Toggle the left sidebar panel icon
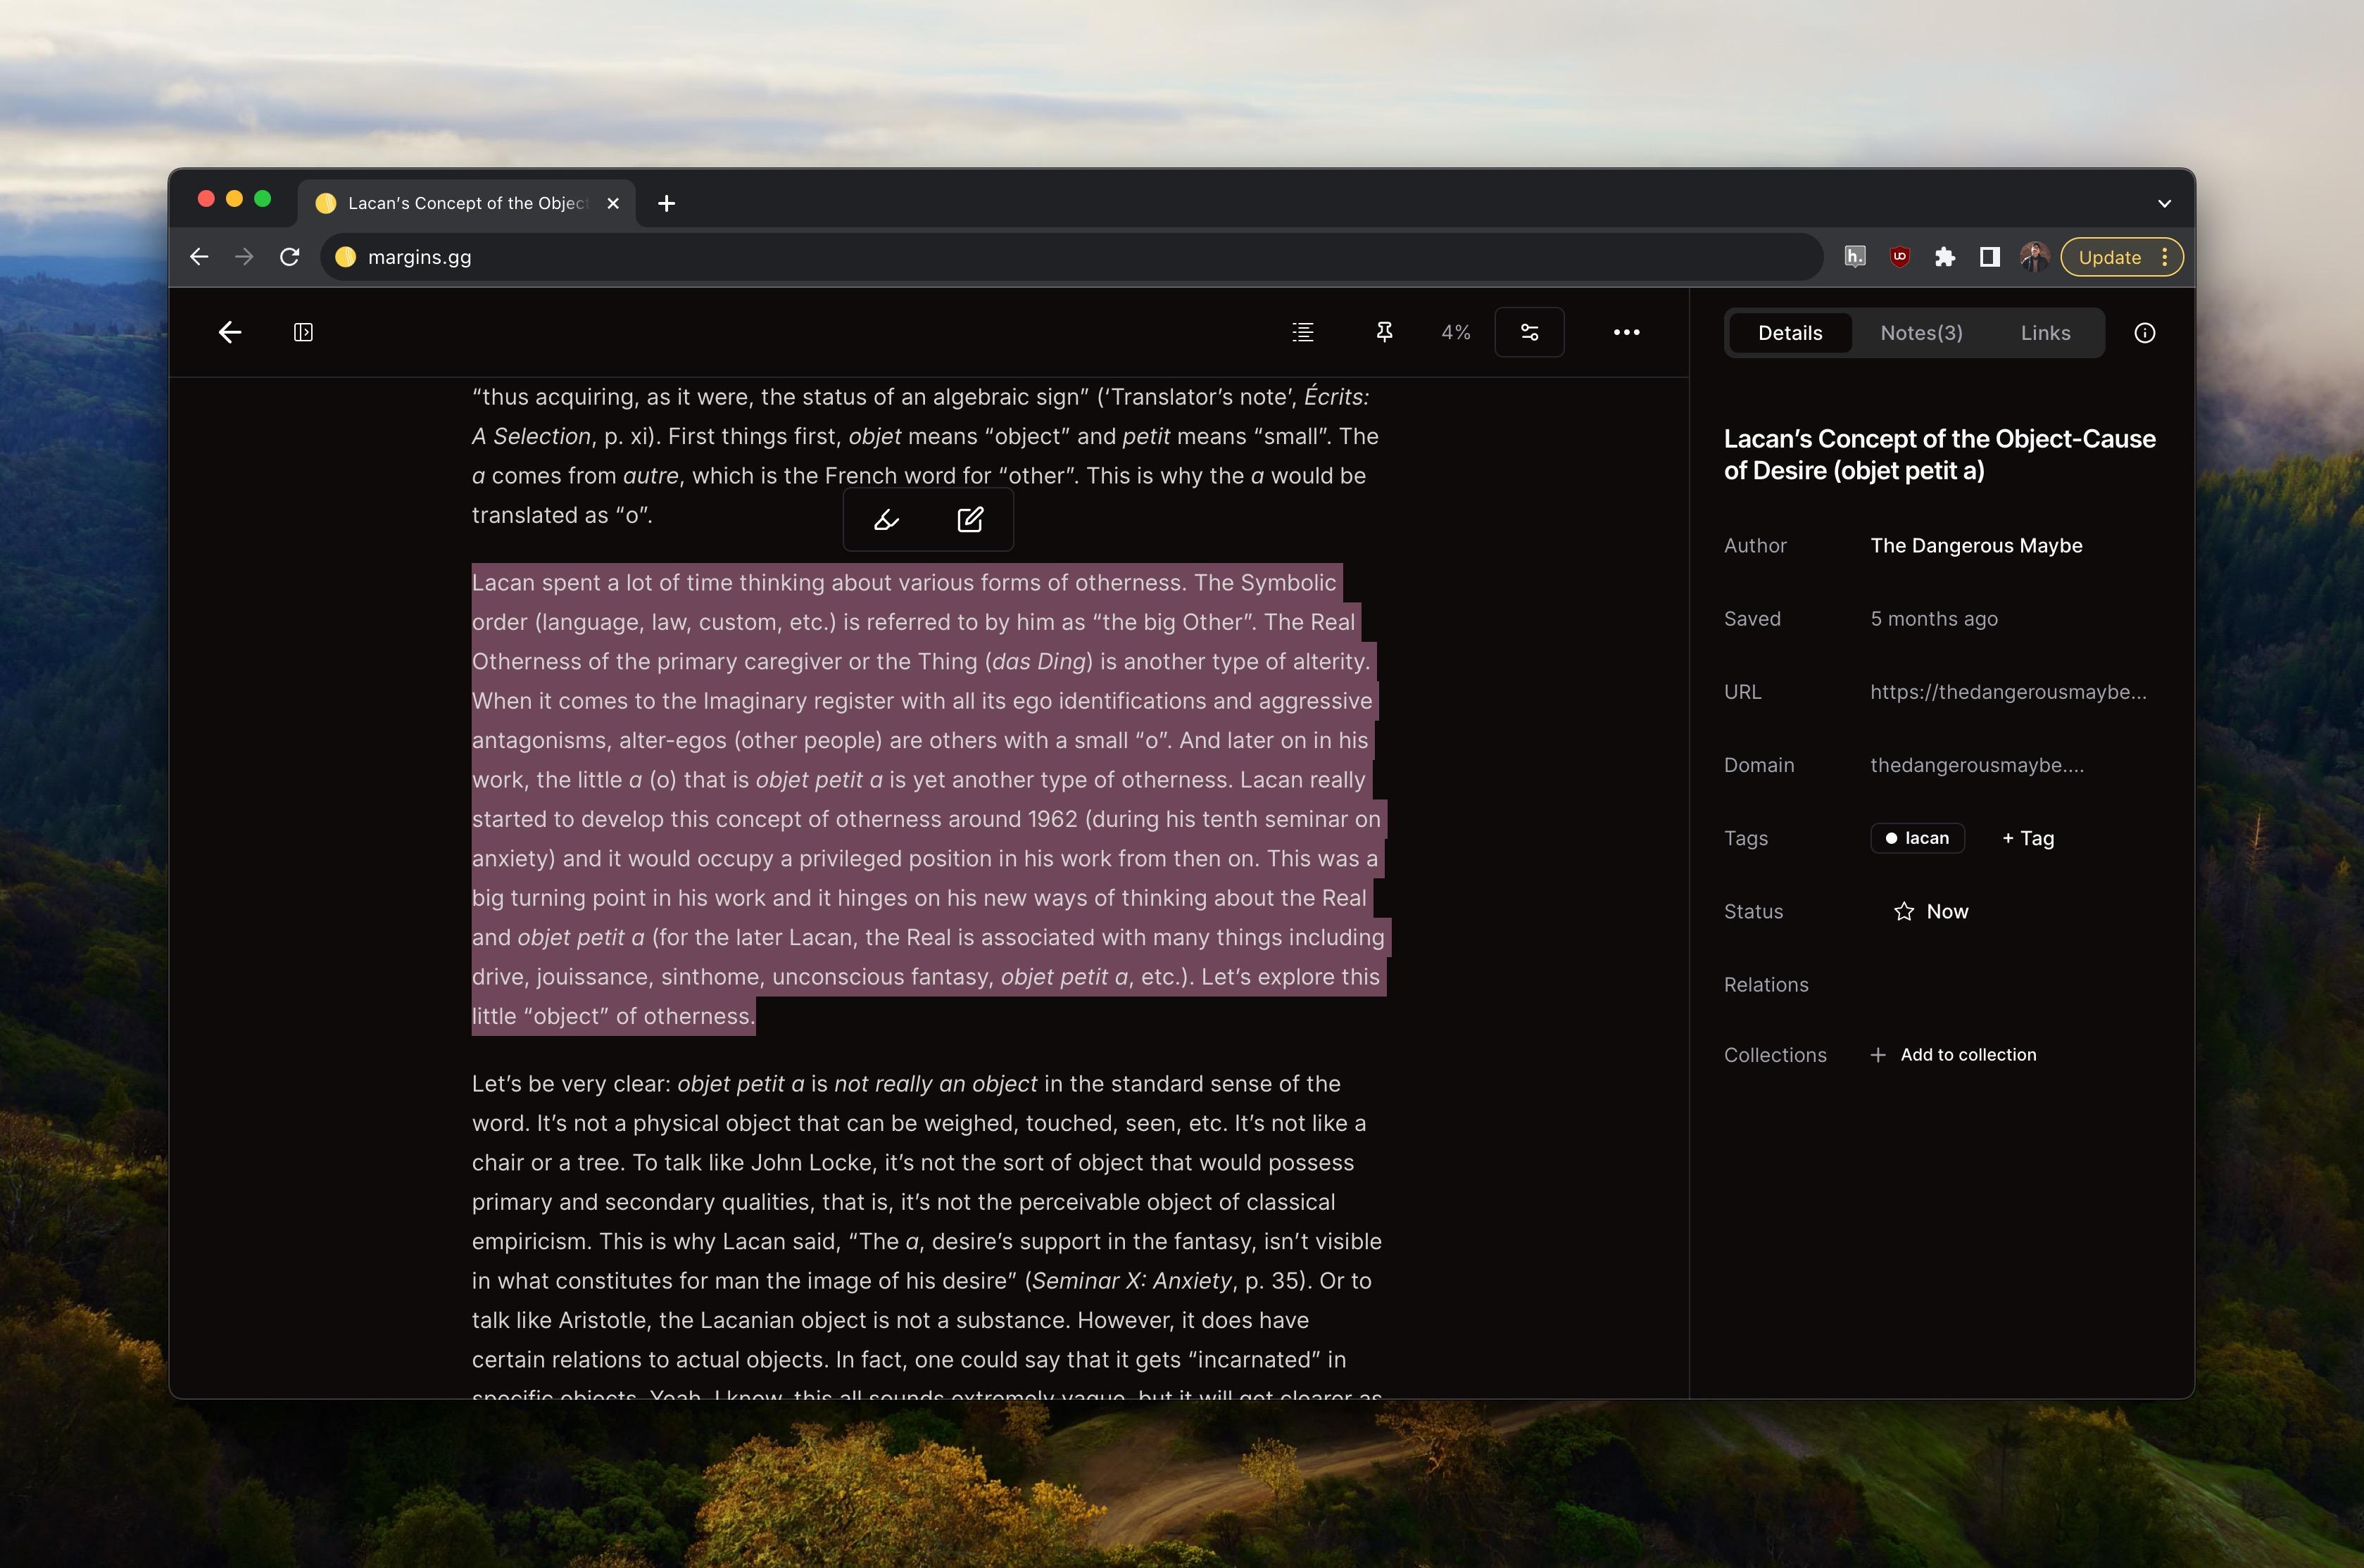The width and height of the screenshot is (2364, 1568). click(x=303, y=332)
